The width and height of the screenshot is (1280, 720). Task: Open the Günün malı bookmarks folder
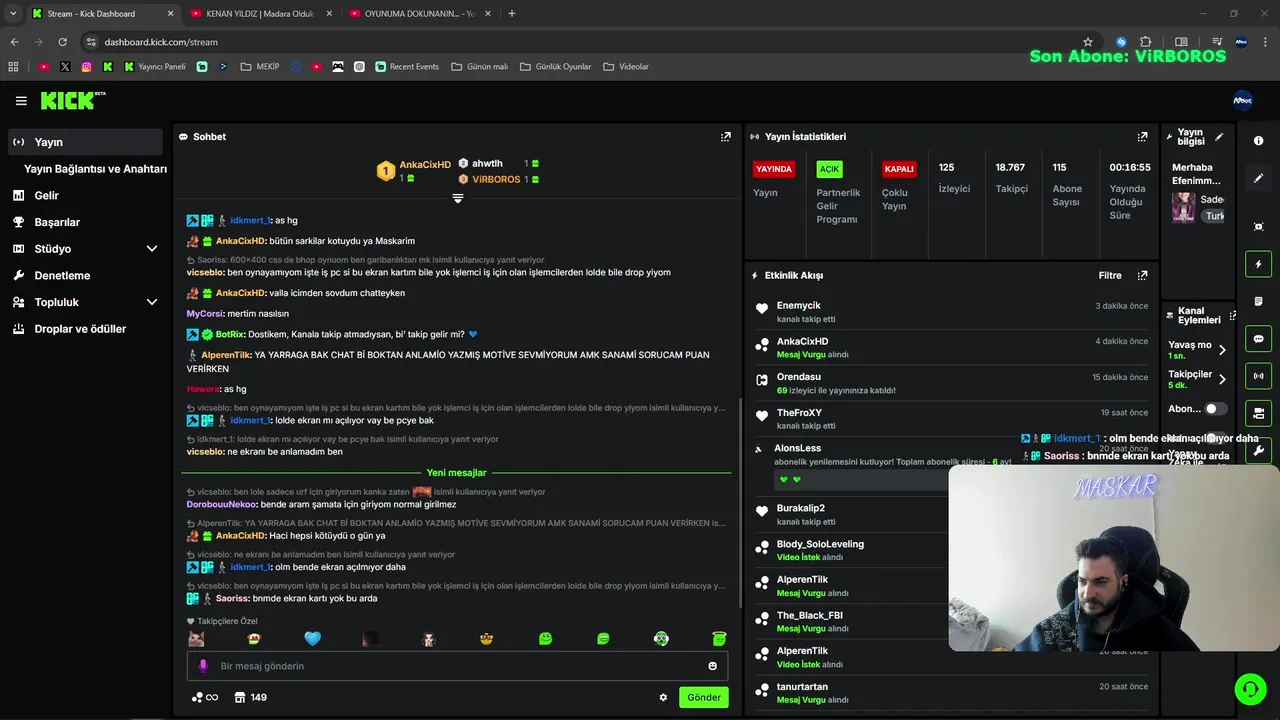pyautogui.click(x=480, y=67)
